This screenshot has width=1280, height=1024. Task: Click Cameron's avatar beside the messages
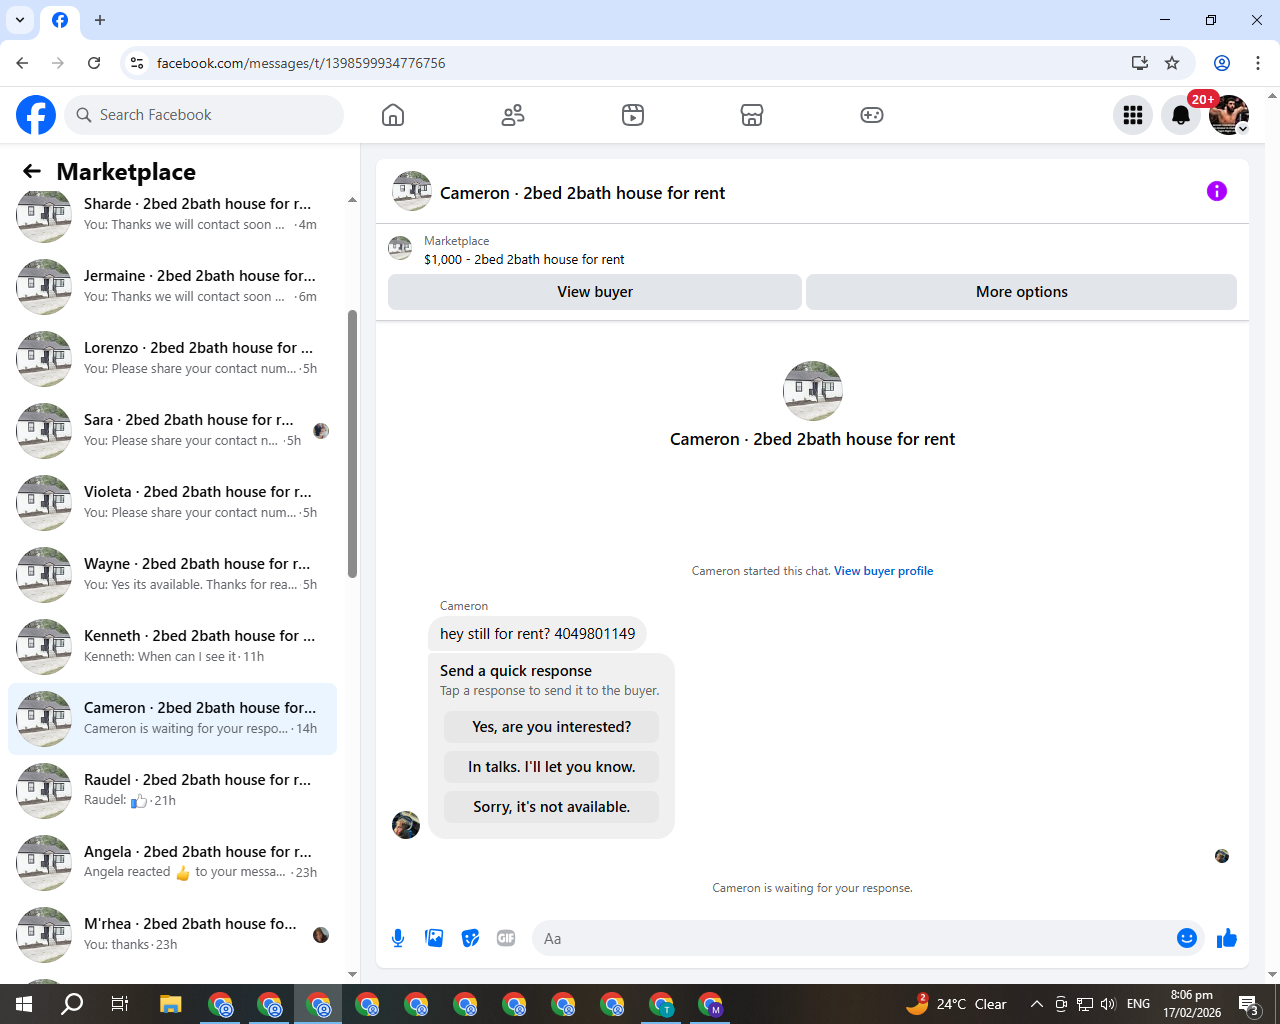(x=406, y=825)
